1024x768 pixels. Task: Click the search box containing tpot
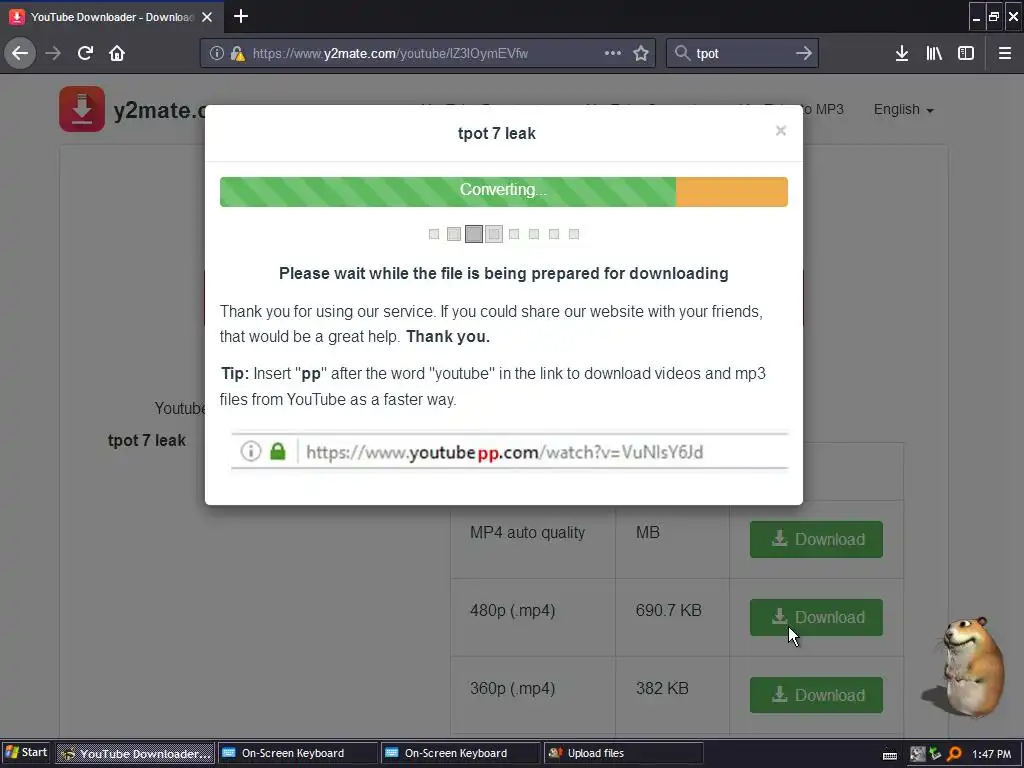click(x=741, y=54)
